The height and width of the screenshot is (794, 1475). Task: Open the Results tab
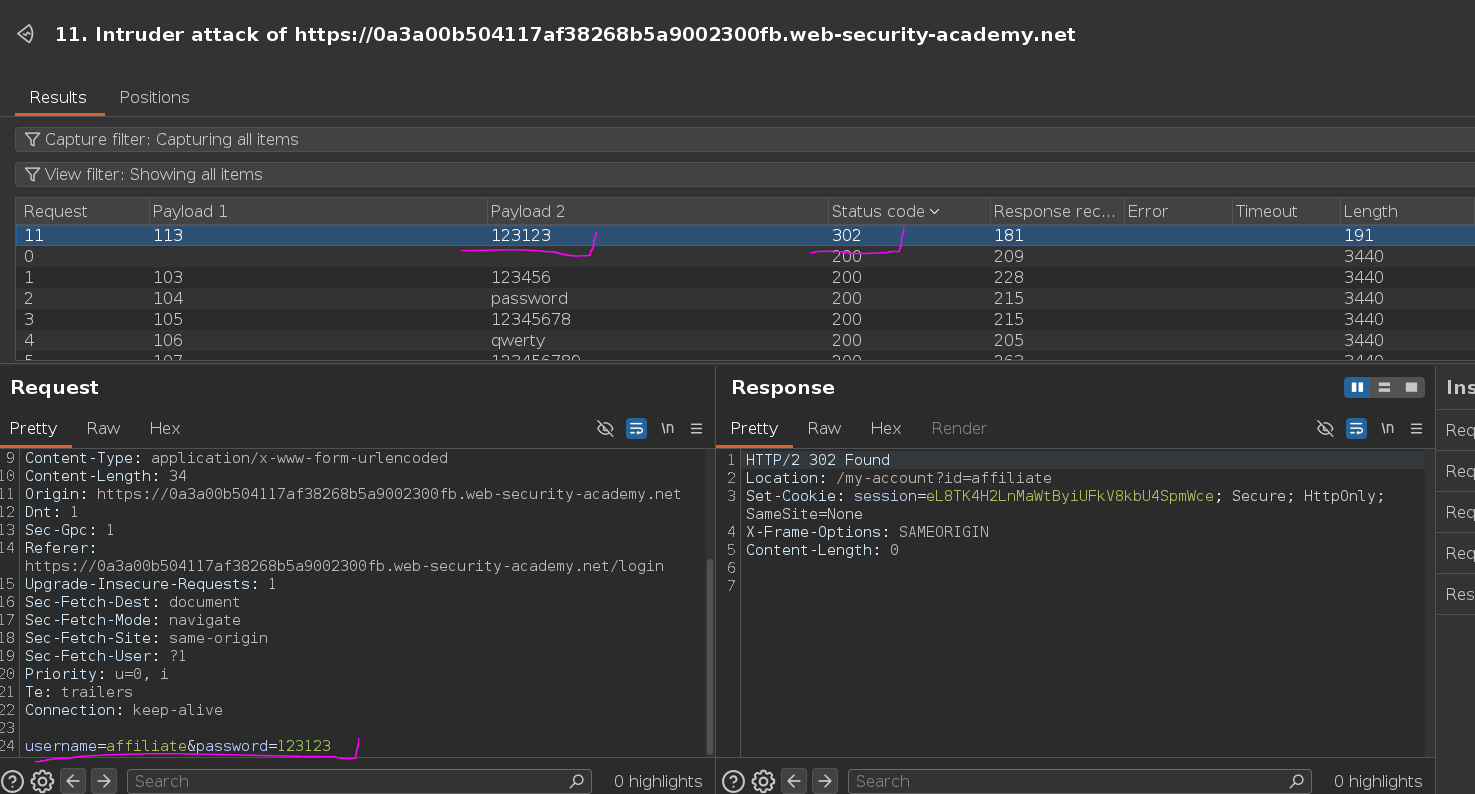tap(58, 97)
